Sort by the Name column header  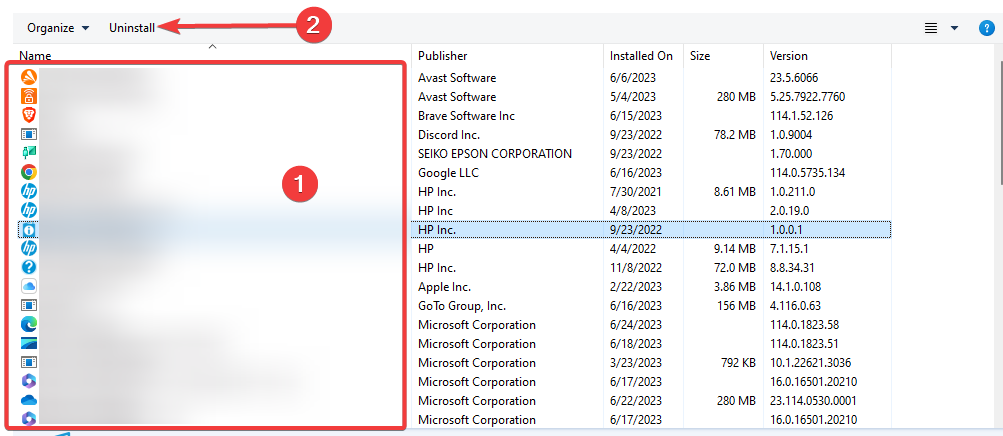click(35, 56)
